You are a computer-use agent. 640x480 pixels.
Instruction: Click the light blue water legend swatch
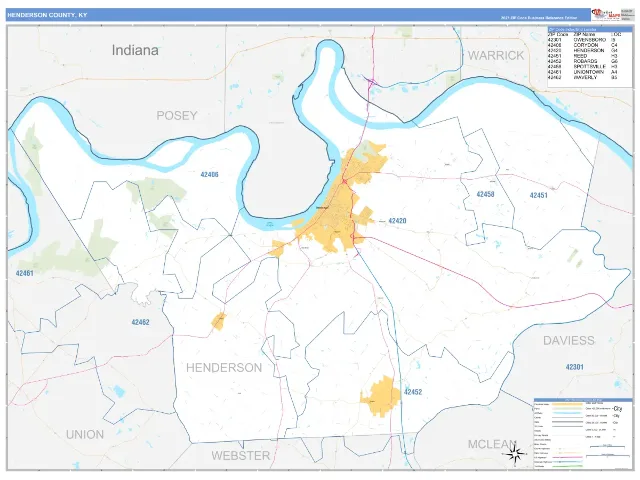tap(567, 413)
